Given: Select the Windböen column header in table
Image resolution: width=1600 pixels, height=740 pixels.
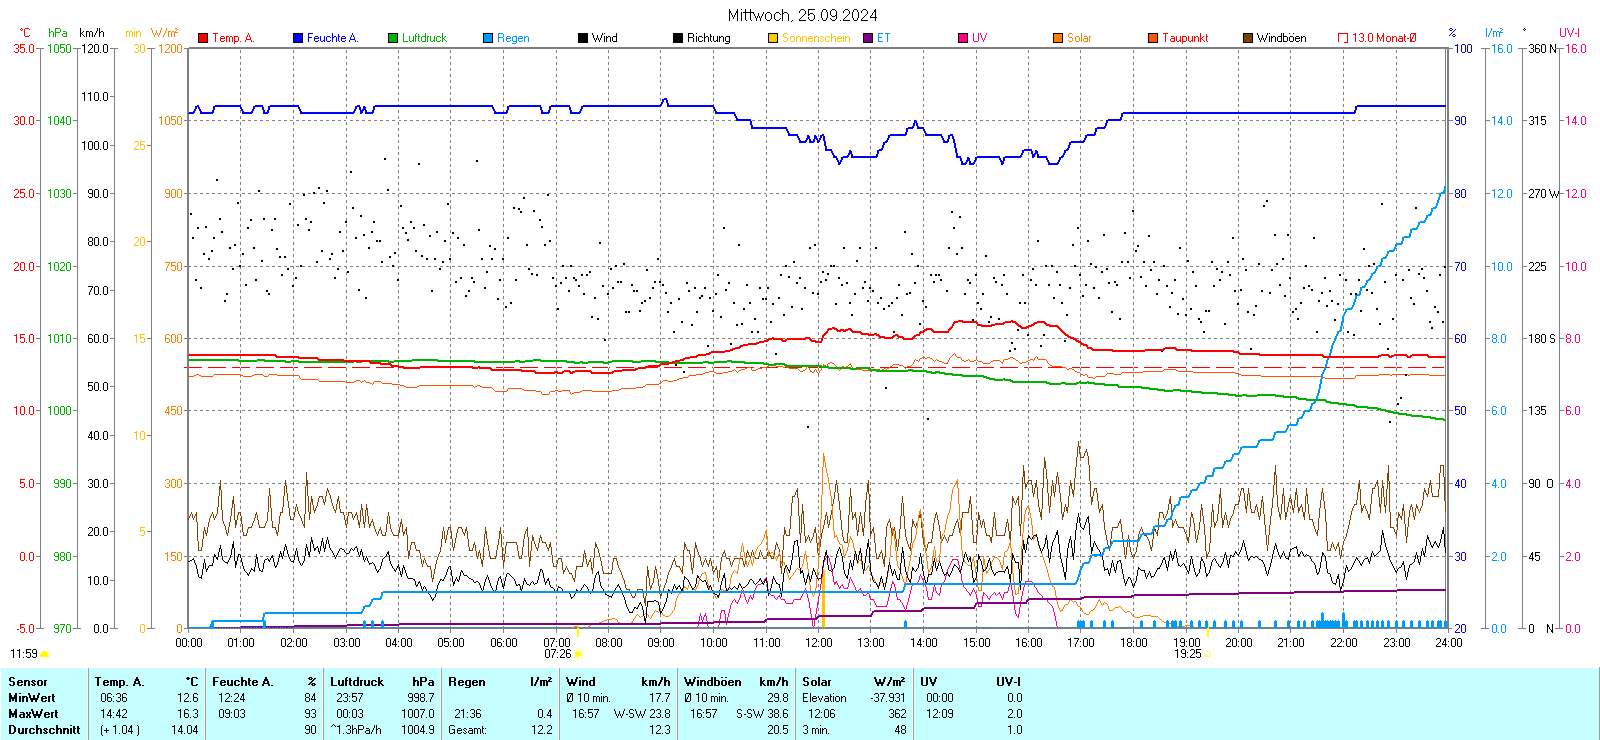Looking at the screenshot, I should coord(713,682).
